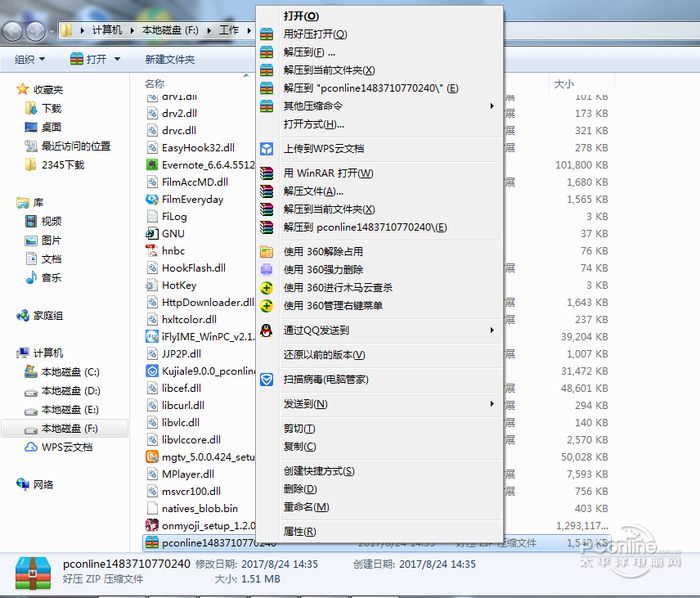Expand the breadcrumb arrow after 计算机
Screen dimensions: 700x598
point(132,30)
